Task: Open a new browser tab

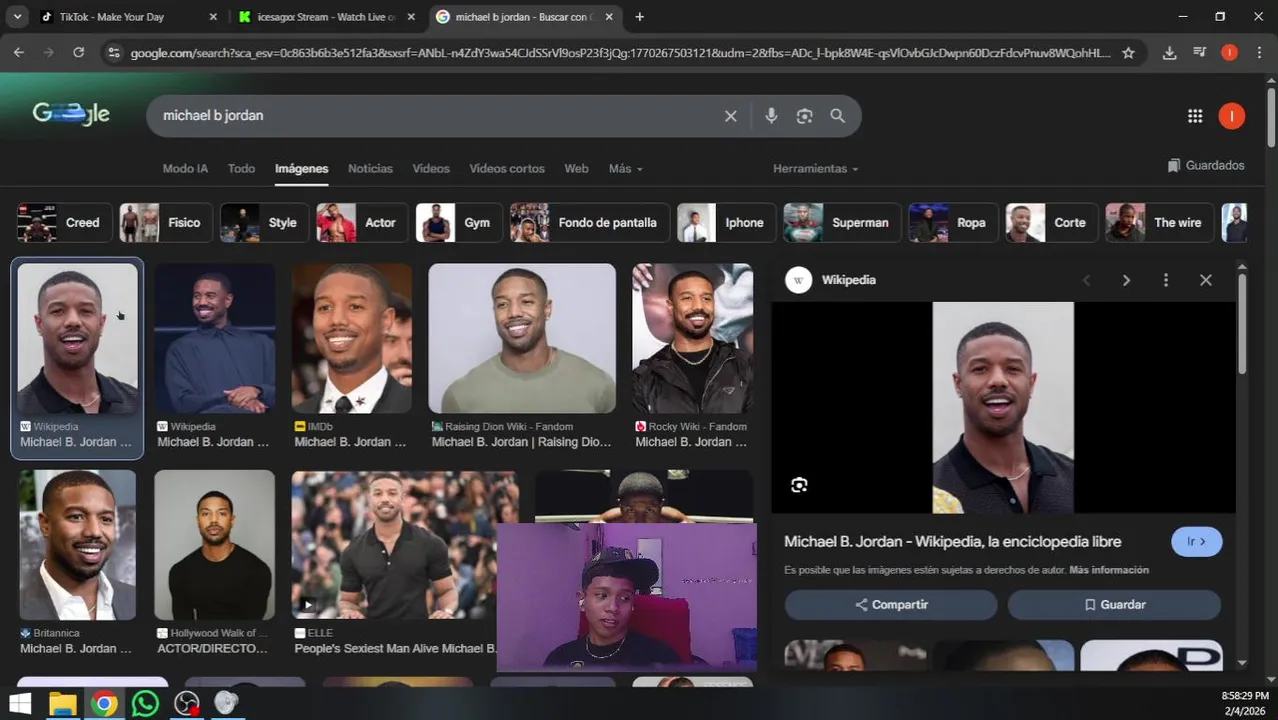Action: [639, 17]
